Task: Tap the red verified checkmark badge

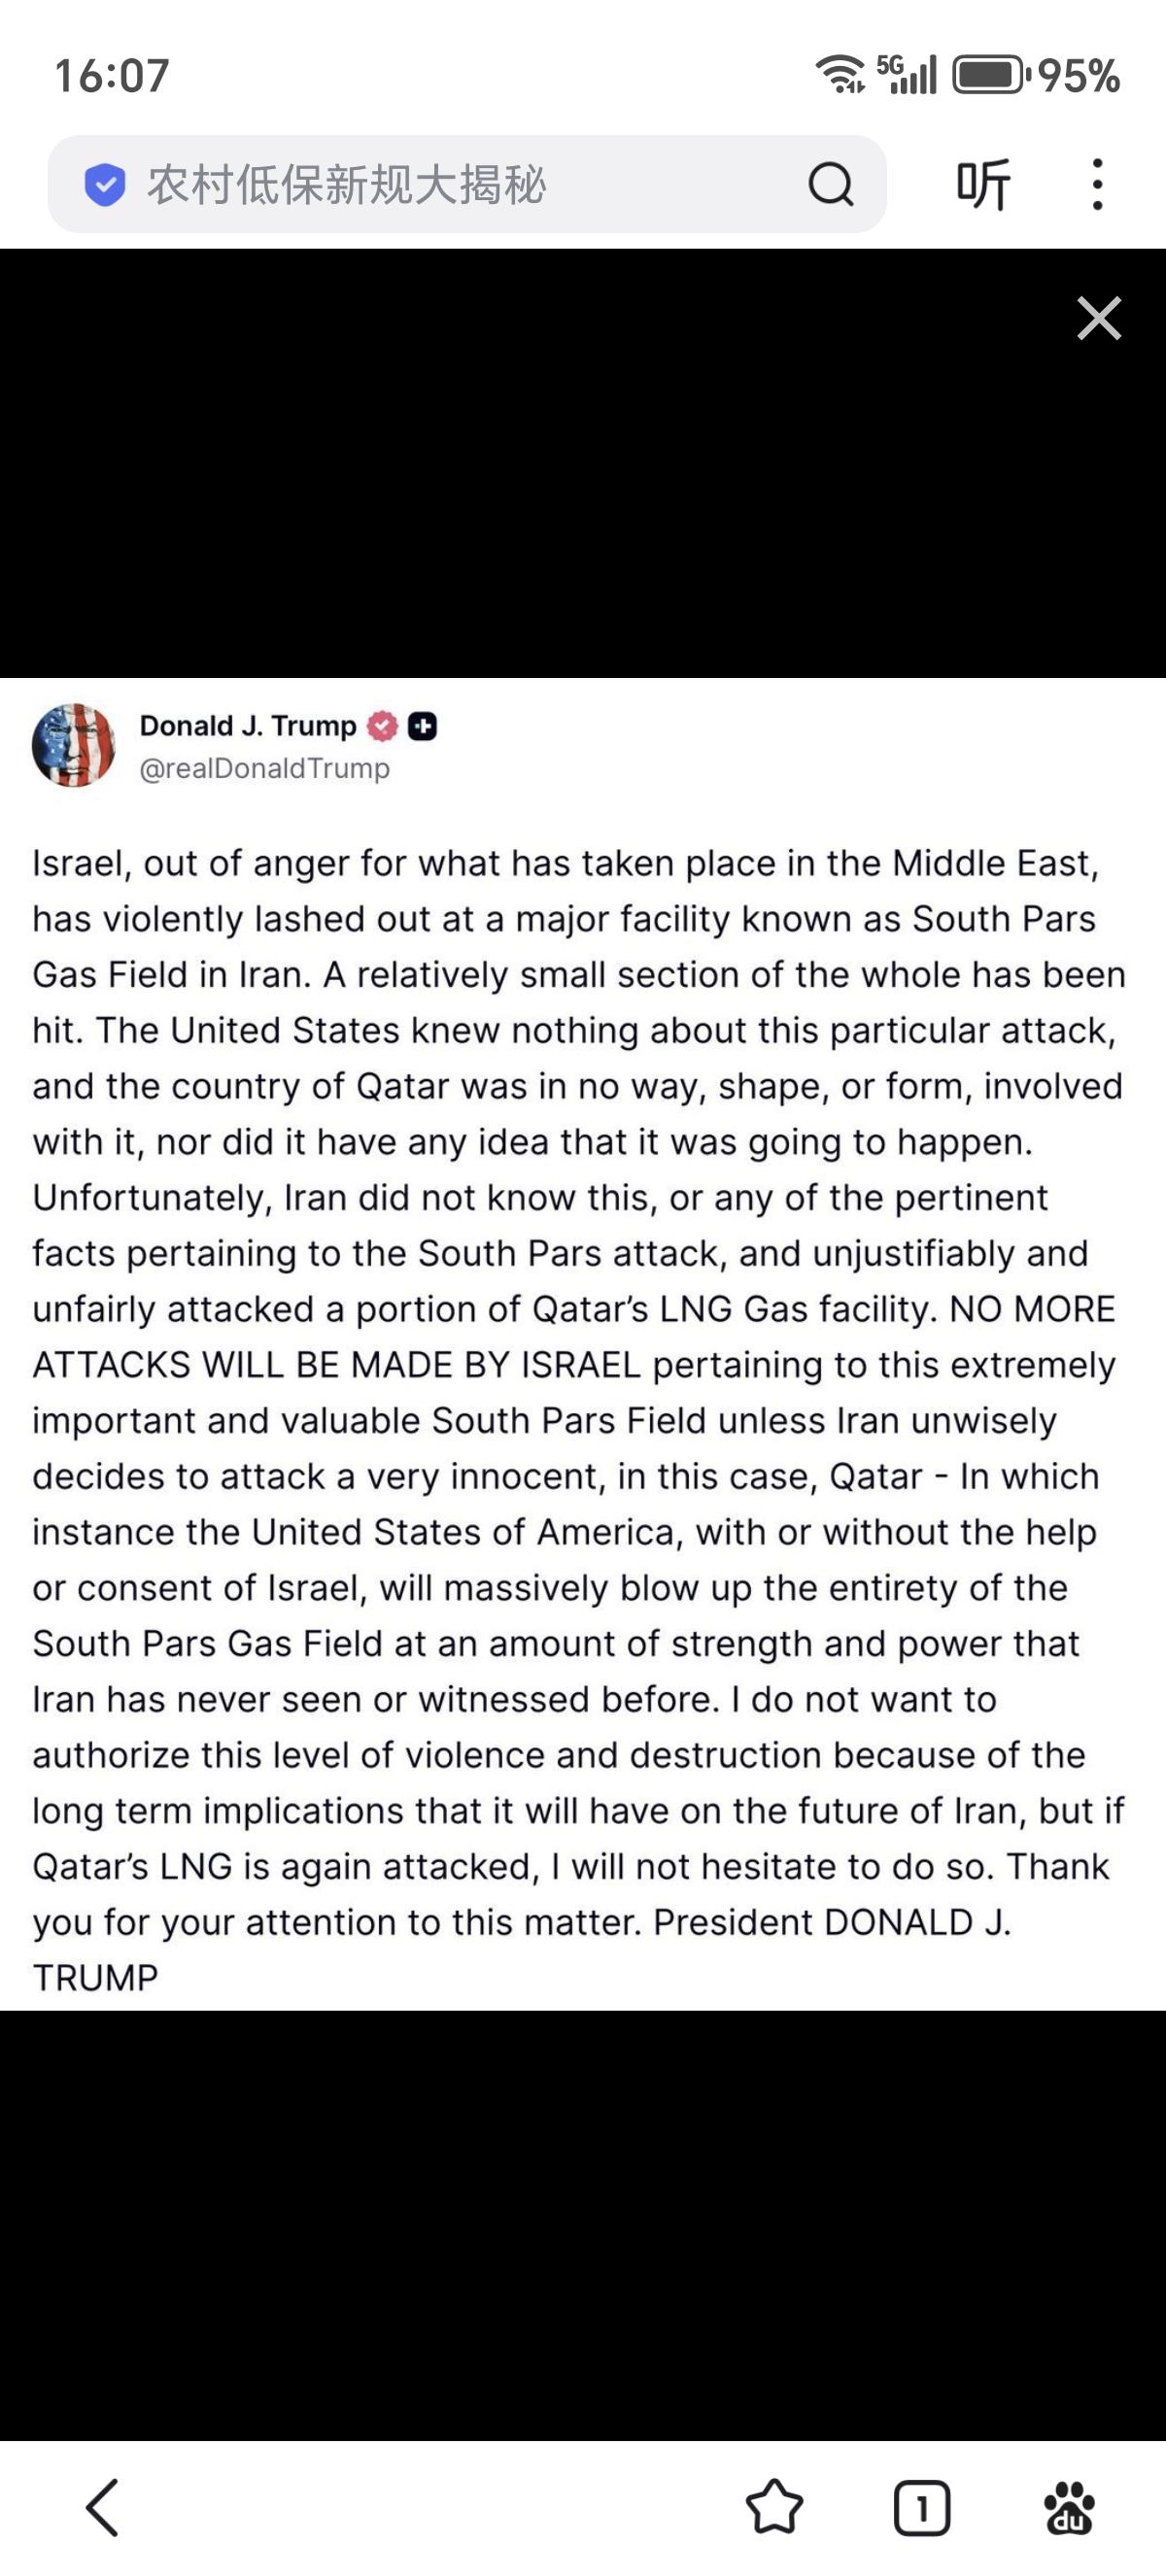Action: click(x=382, y=726)
